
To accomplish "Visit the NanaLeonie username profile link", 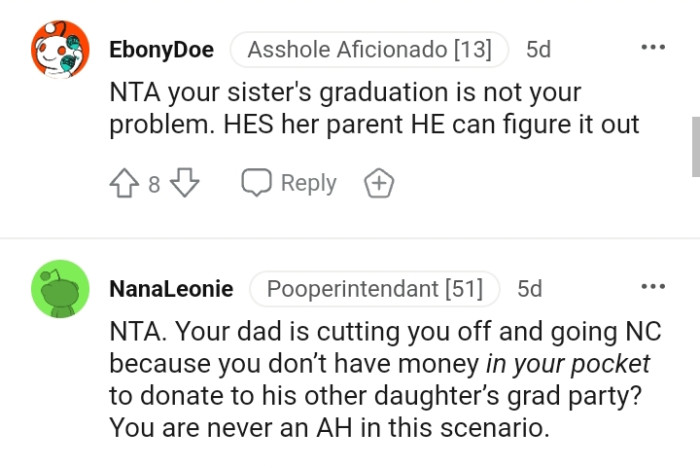I will click(171, 289).
